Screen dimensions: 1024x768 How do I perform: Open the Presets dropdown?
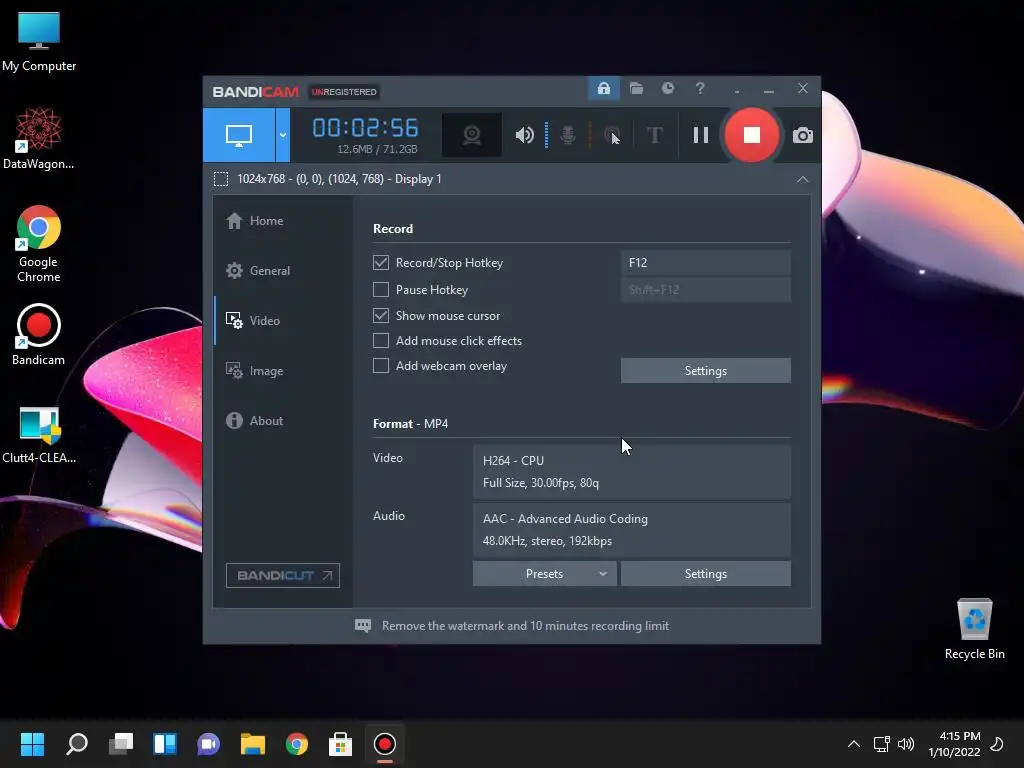coord(545,573)
